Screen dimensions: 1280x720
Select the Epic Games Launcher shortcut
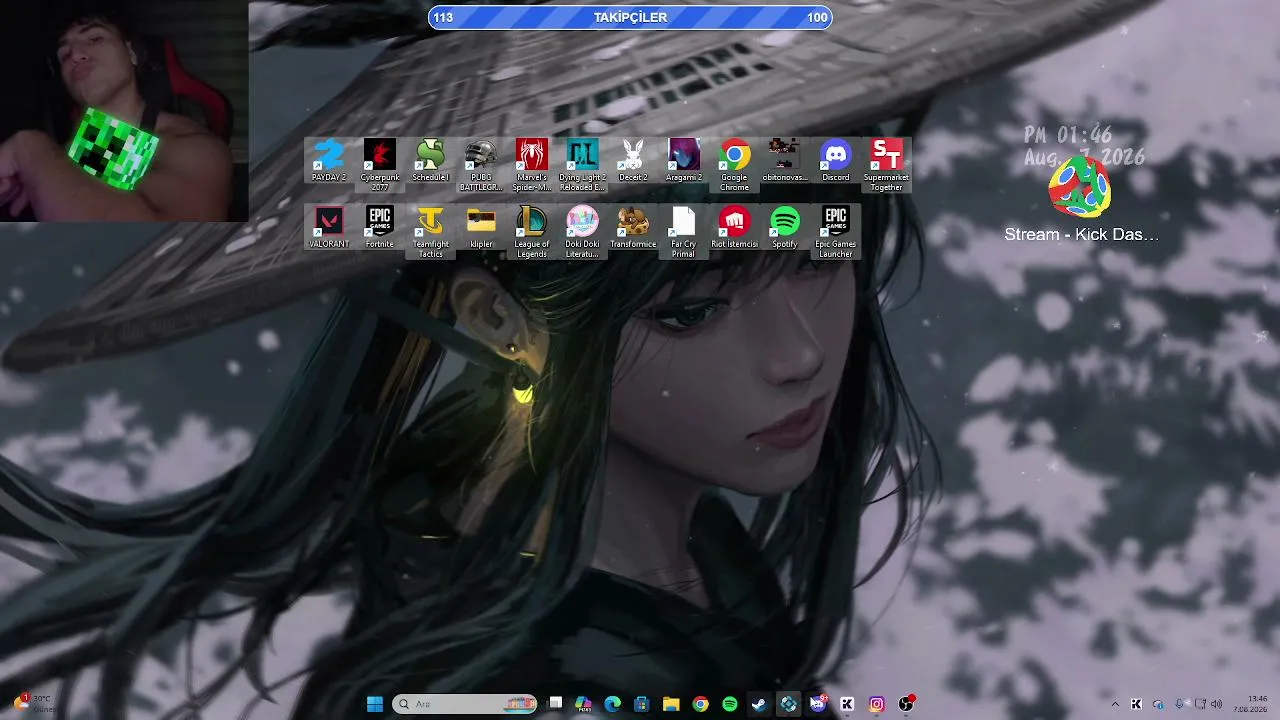[x=836, y=232]
